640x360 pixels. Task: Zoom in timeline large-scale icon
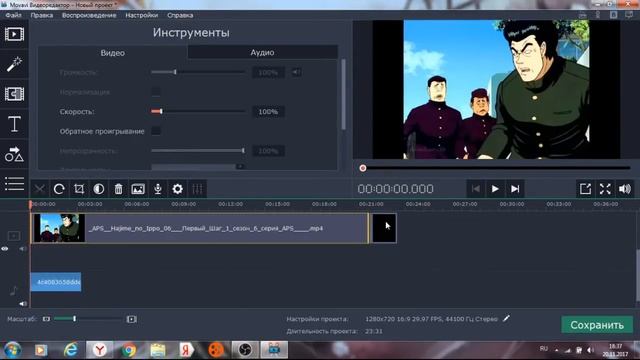(x=131, y=319)
